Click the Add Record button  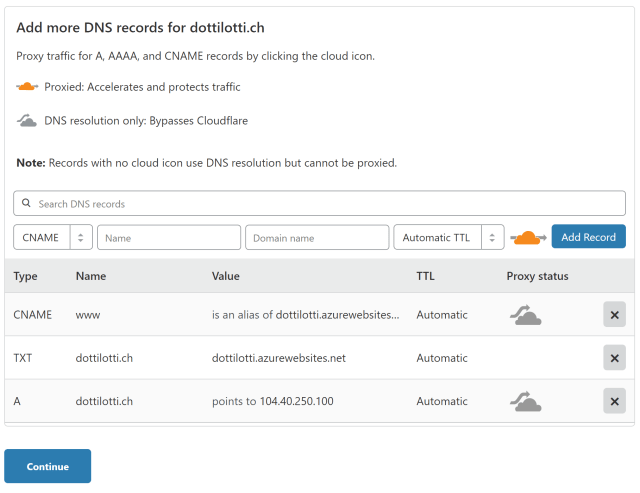tap(588, 237)
